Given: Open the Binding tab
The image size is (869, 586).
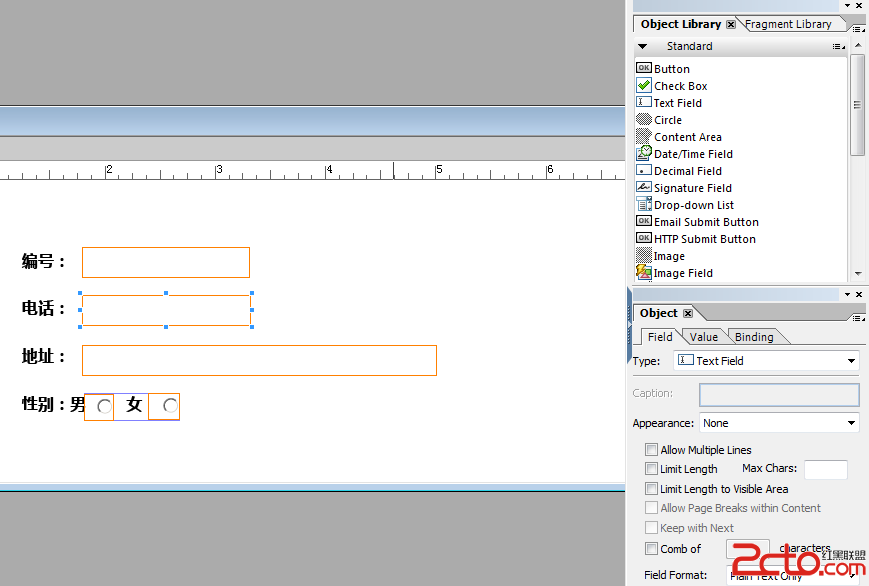Looking at the screenshot, I should (x=754, y=337).
